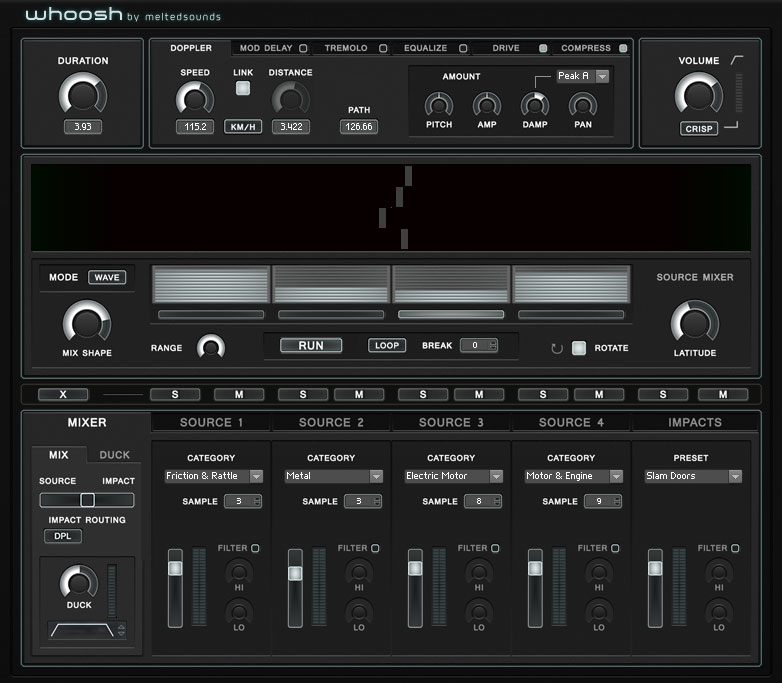Expand the Slam Doors preset dropdown
This screenshot has width=782, height=683.
(x=693, y=476)
